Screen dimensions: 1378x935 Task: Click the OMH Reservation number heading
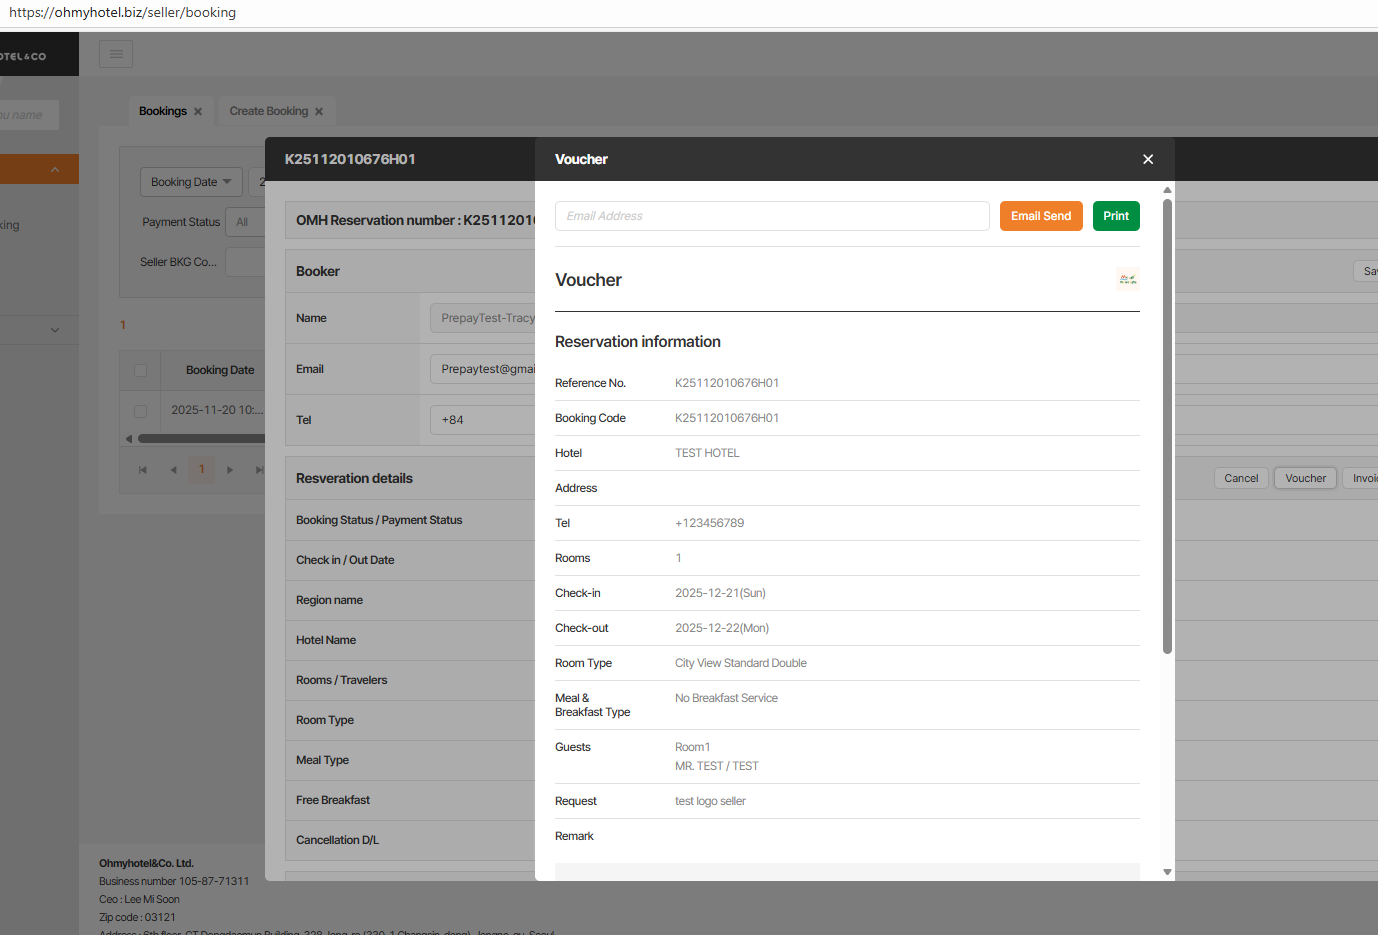tap(415, 220)
